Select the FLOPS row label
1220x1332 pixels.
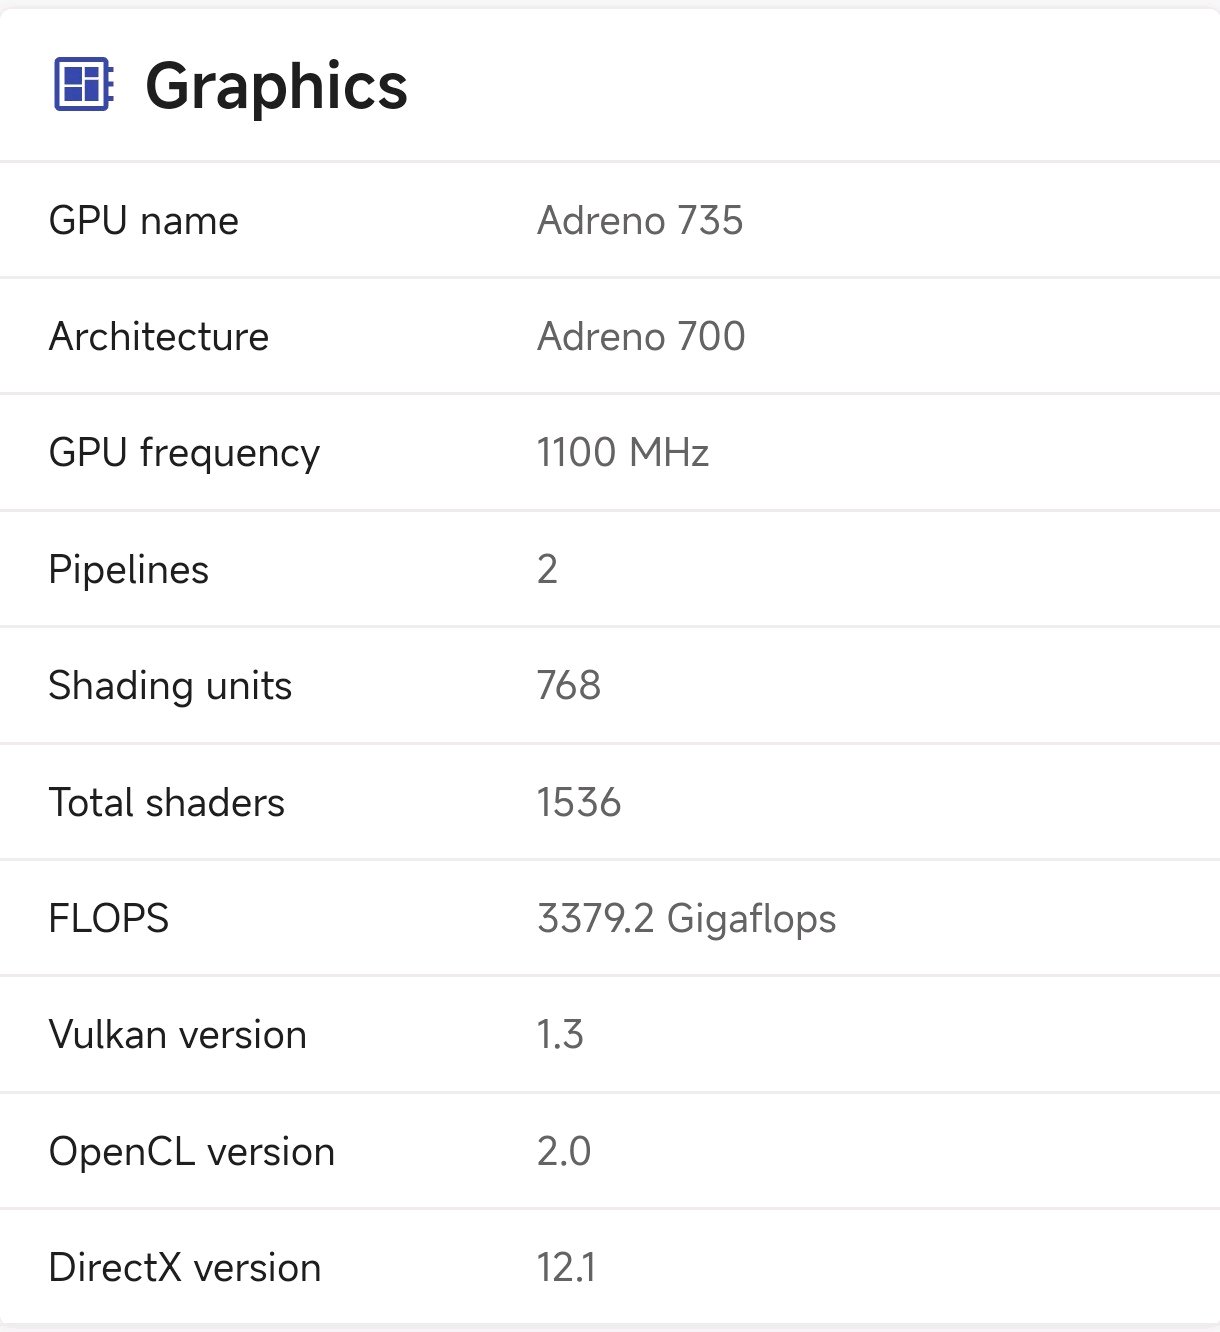click(x=109, y=919)
